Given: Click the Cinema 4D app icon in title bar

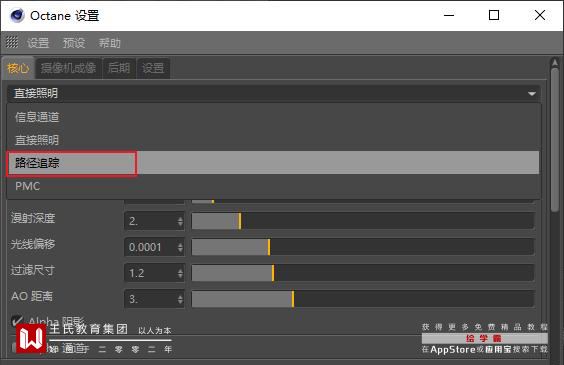Looking at the screenshot, I should pyautogui.click(x=17, y=15).
